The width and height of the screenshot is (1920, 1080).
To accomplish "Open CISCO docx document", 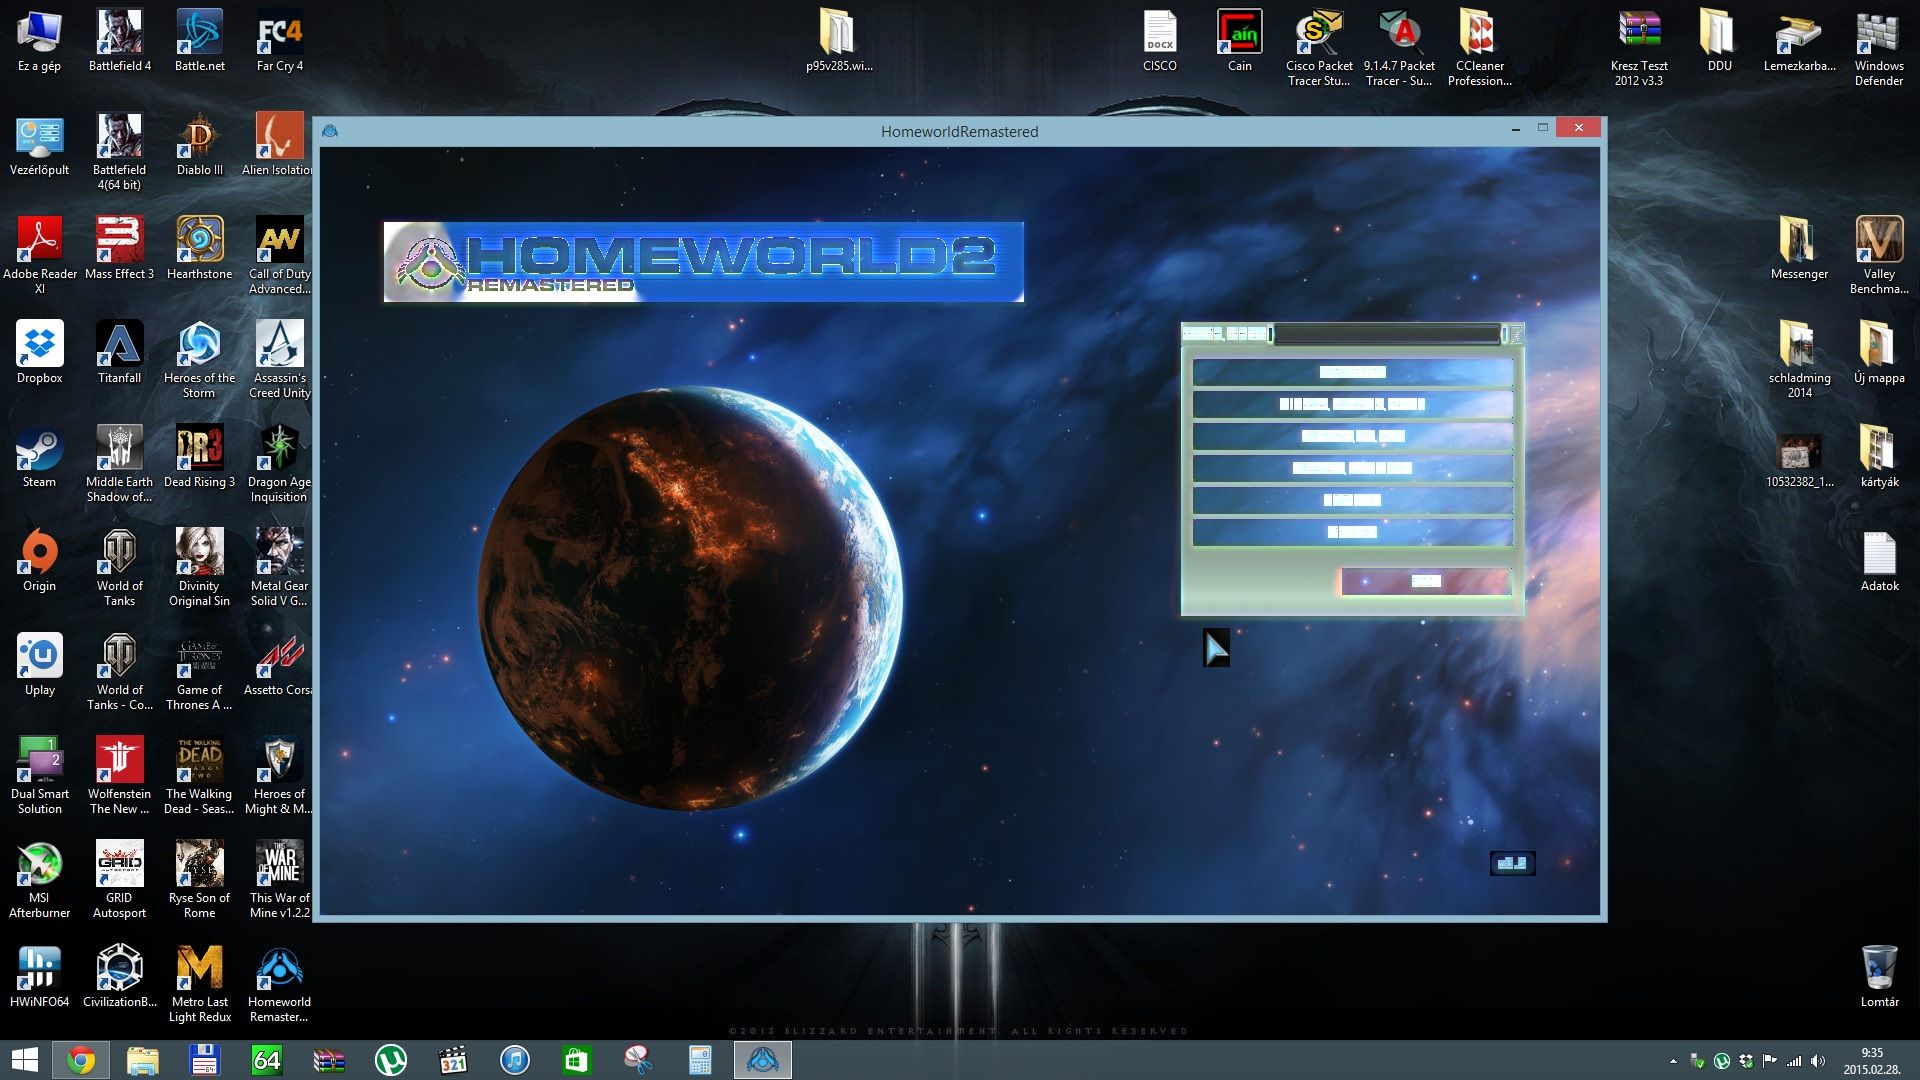I will point(1159,41).
